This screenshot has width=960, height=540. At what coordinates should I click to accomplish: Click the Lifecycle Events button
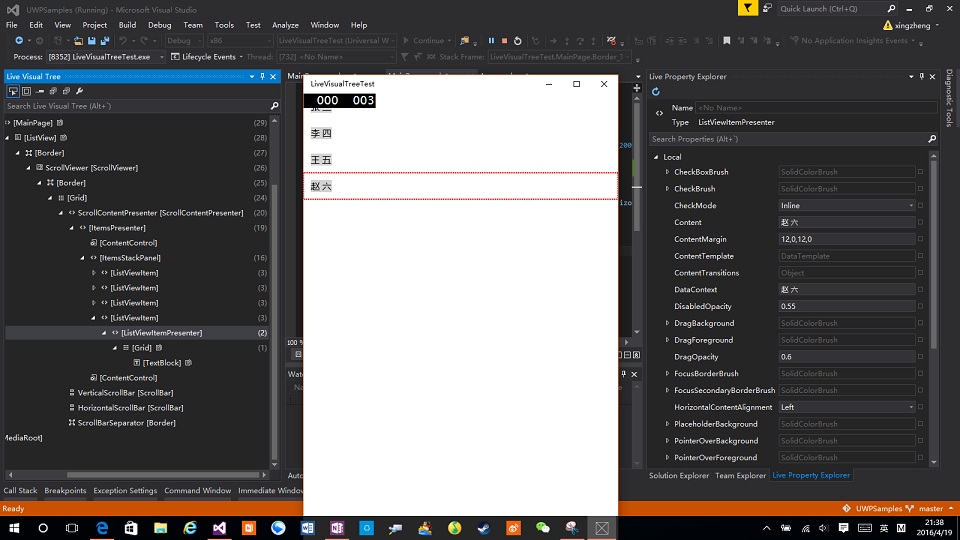208,57
